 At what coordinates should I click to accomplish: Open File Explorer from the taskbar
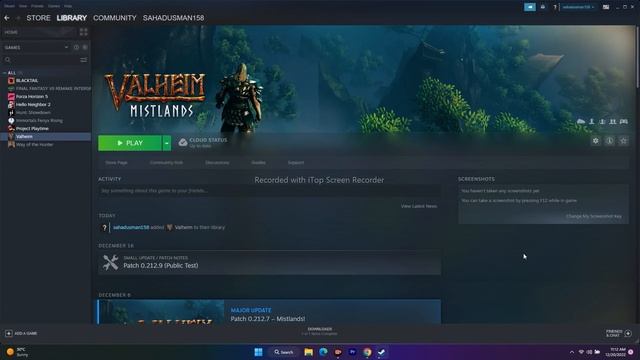pyautogui.click(x=309, y=352)
